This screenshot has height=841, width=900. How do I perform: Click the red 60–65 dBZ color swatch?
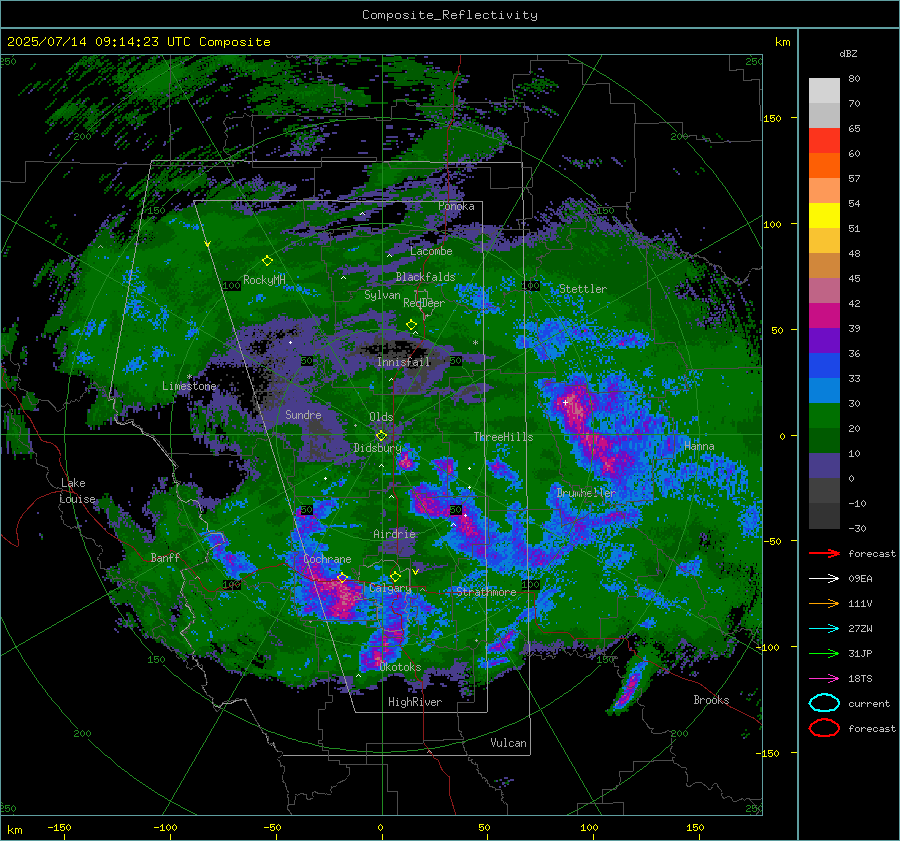click(824, 141)
